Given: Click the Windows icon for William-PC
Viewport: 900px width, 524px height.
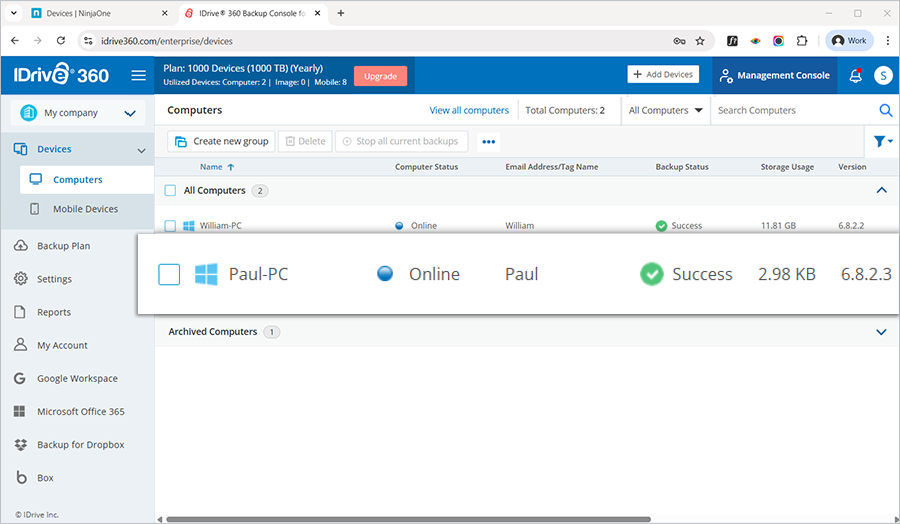Looking at the screenshot, I should [188, 226].
